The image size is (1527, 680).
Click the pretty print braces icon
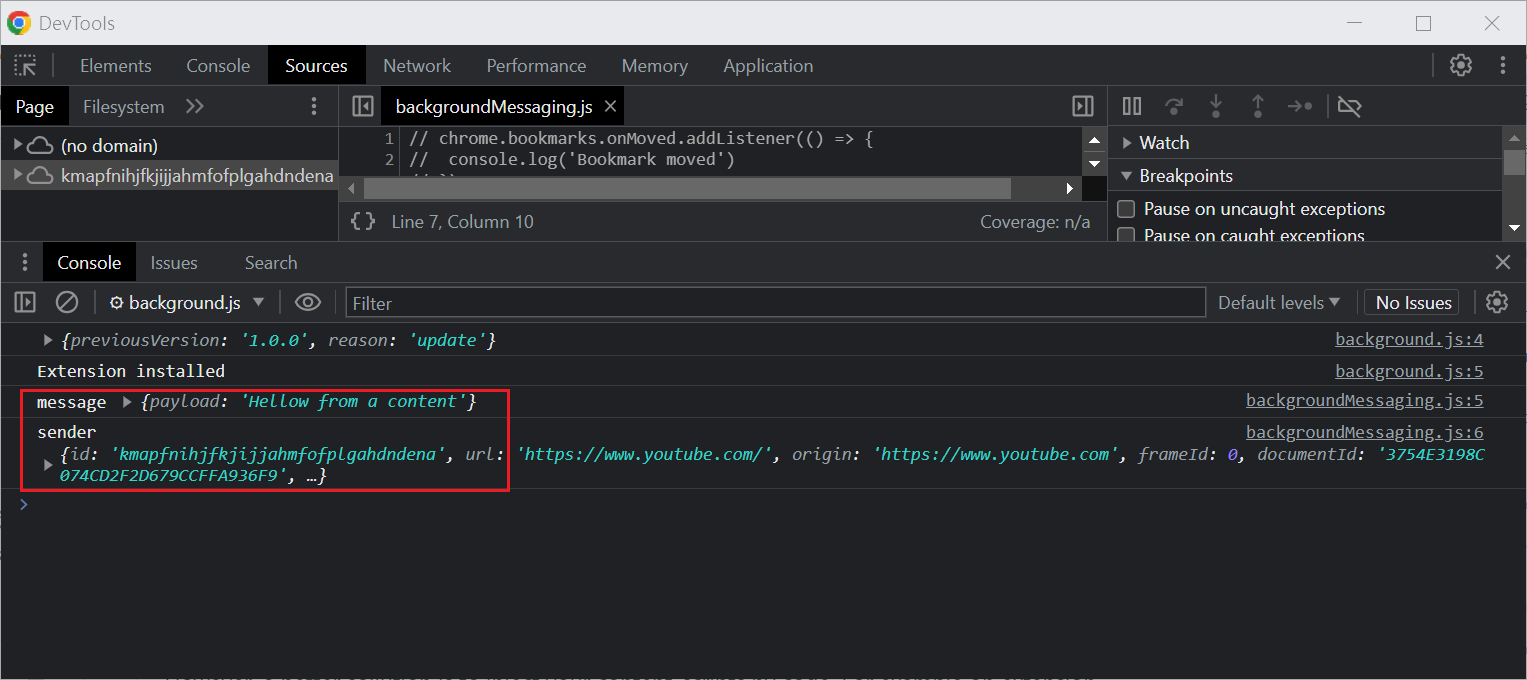coord(363,222)
